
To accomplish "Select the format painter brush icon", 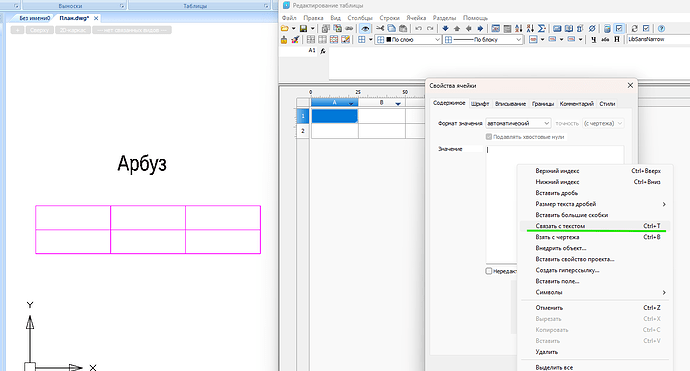I will click(x=295, y=40).
